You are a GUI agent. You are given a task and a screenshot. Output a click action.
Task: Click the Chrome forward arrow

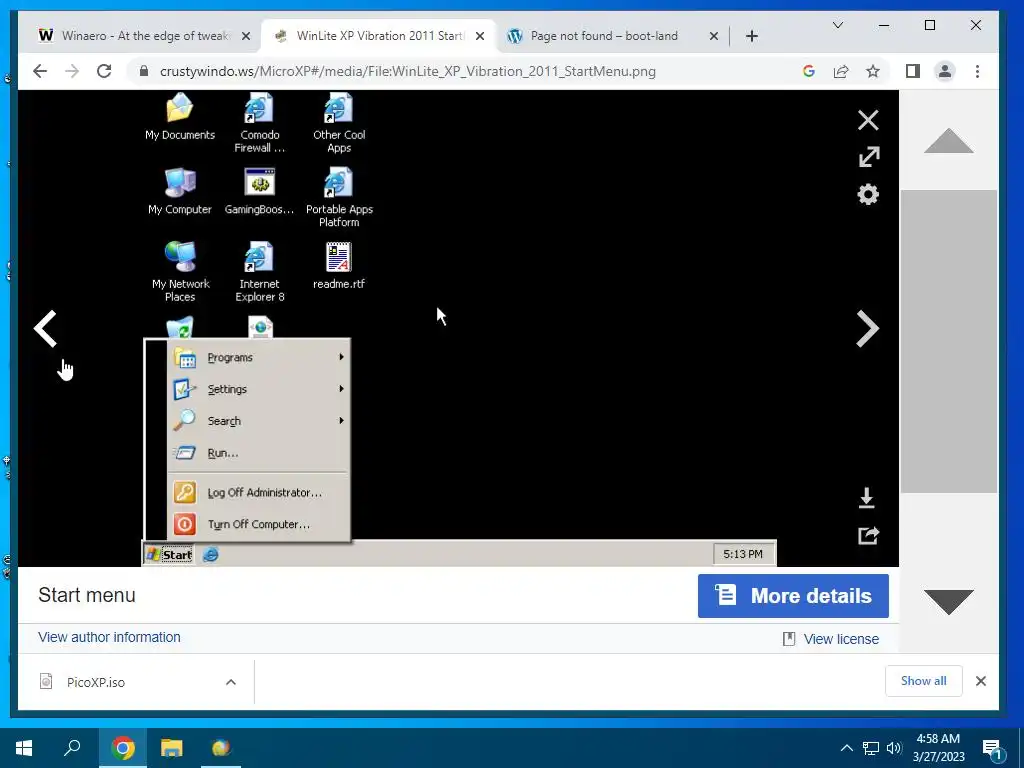(72, 71)
